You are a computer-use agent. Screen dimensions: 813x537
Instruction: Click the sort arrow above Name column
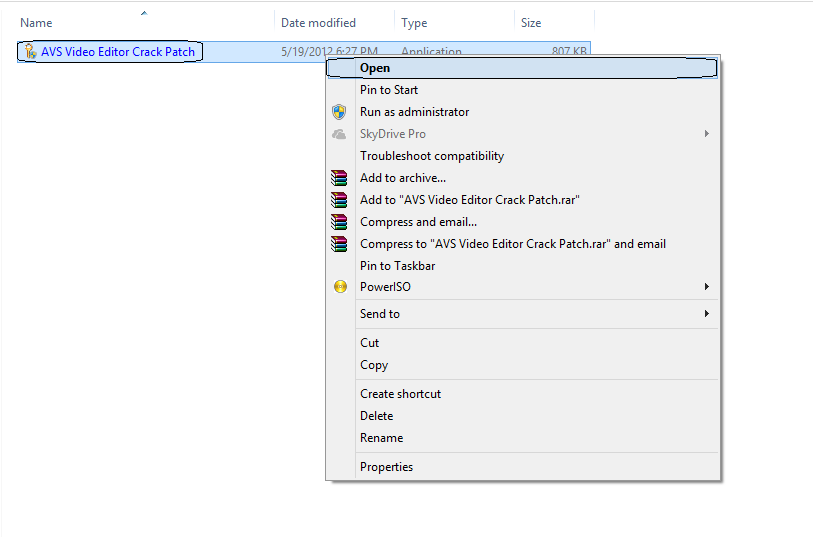[x=144, y=13]
